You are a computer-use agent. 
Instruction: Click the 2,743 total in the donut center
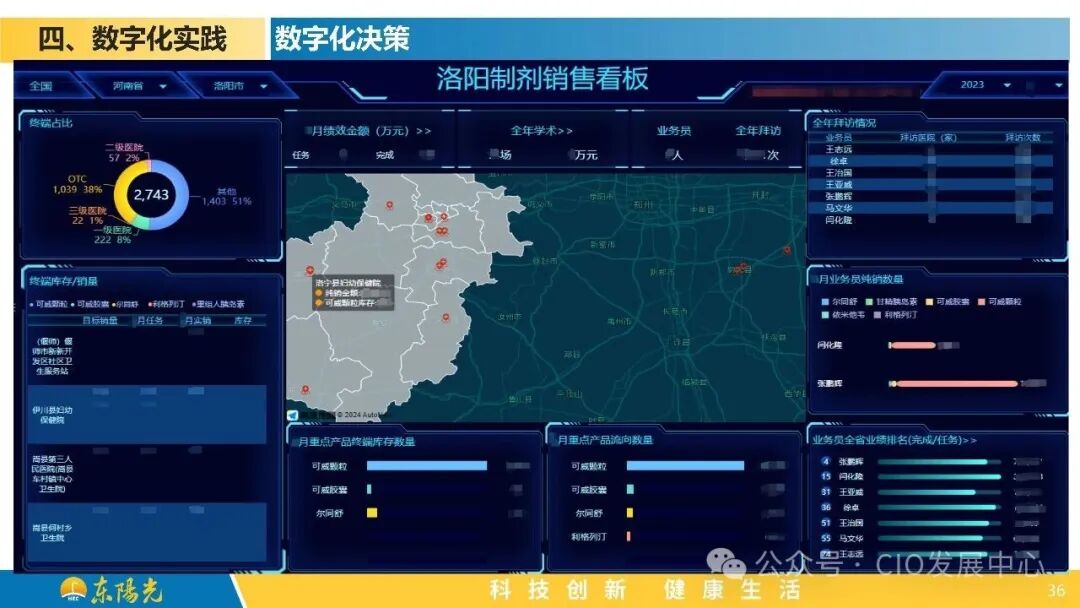click(151, 195)
